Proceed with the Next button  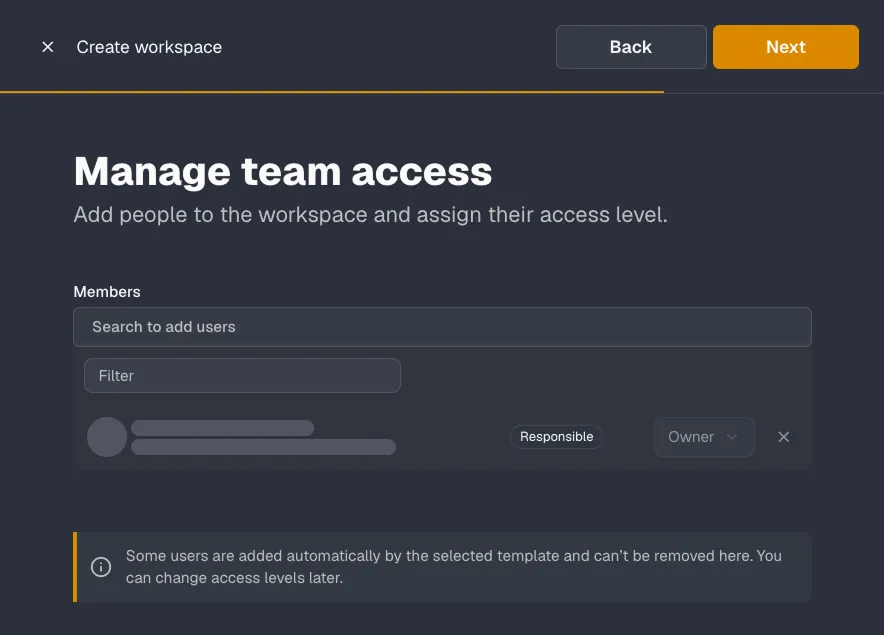tap(786, 47)
